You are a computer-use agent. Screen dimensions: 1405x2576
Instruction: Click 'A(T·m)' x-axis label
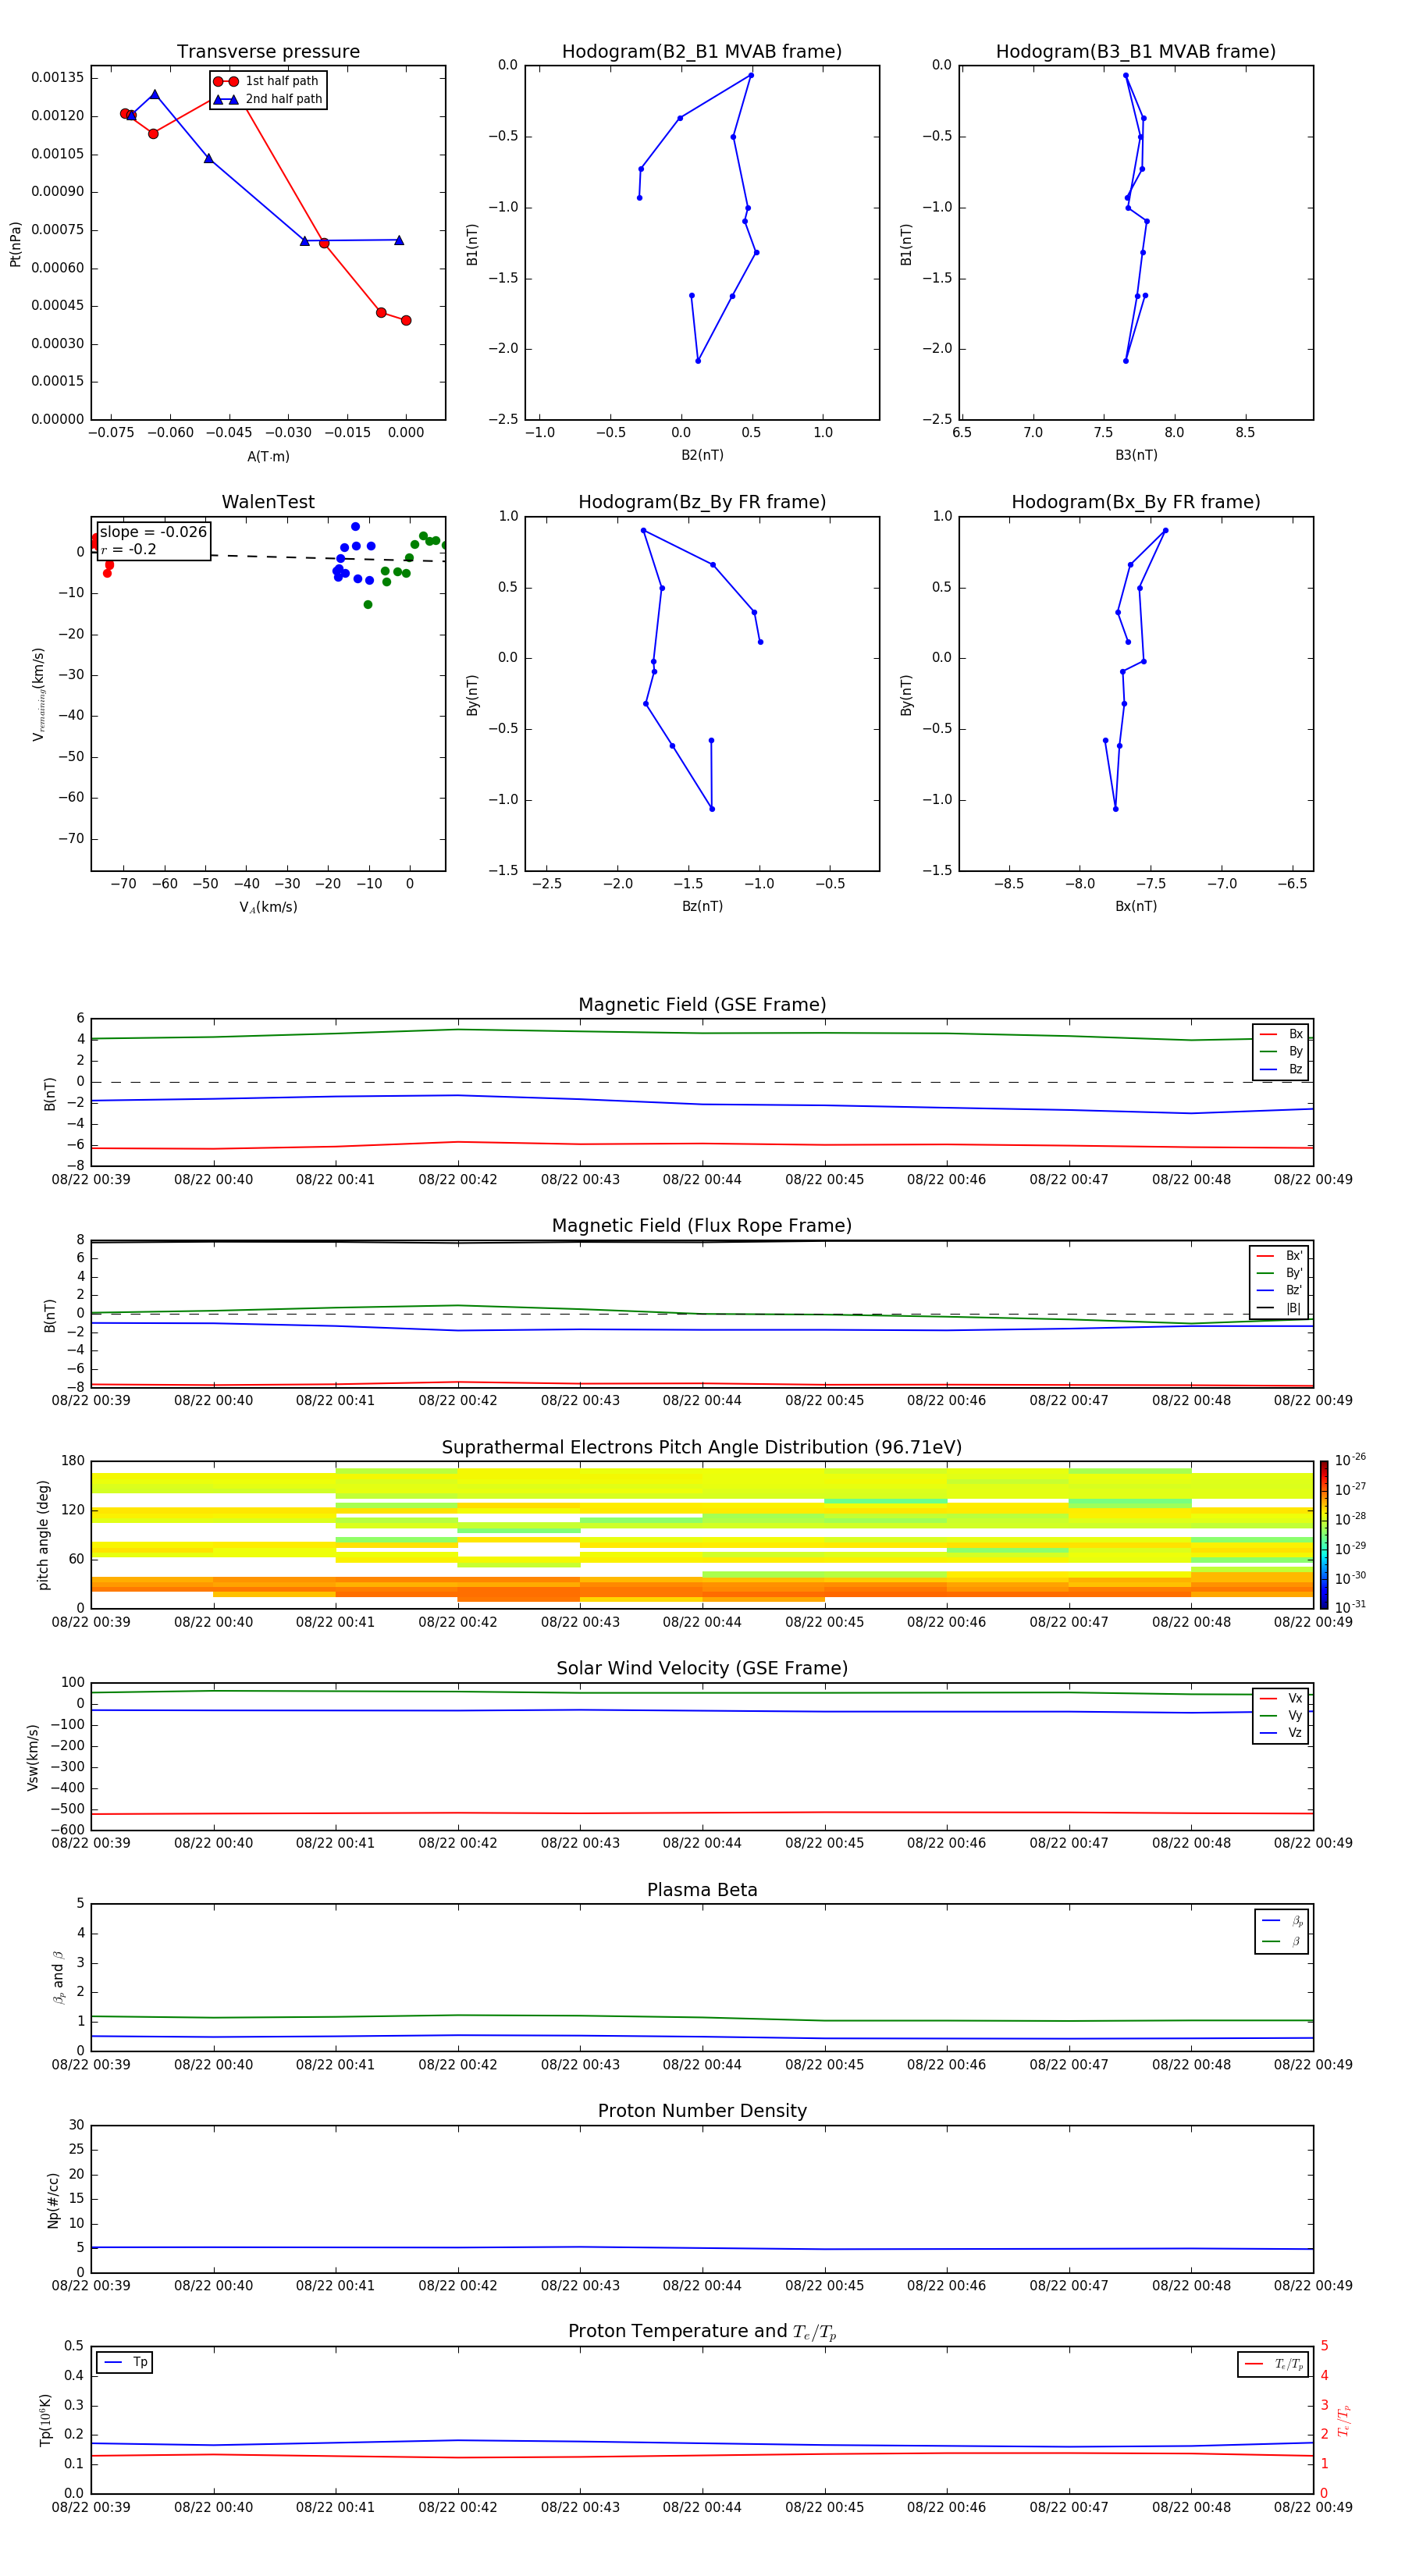click(268, 457)
